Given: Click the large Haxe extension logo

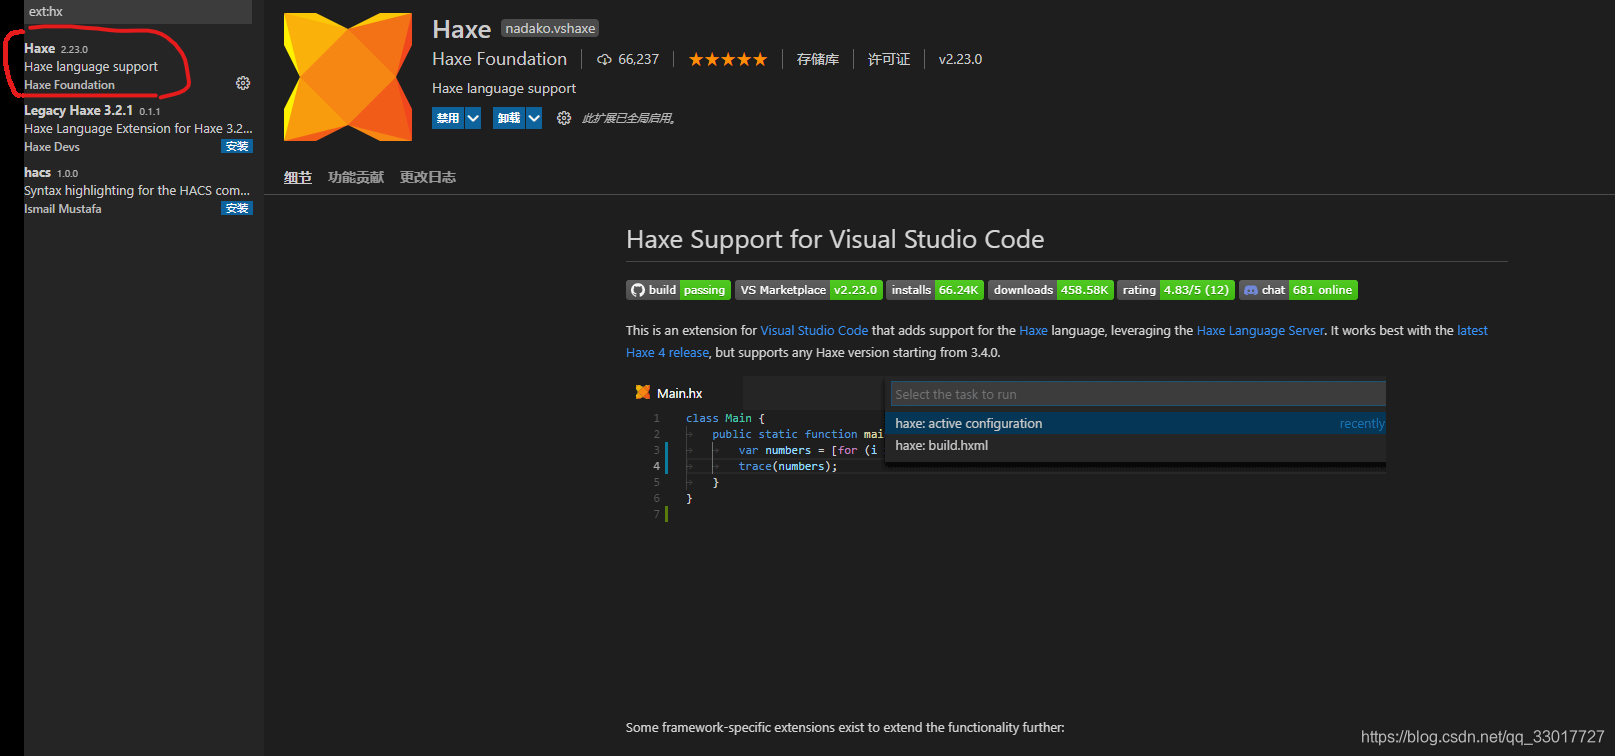Looking at the screenshot, I should point(348,77).
